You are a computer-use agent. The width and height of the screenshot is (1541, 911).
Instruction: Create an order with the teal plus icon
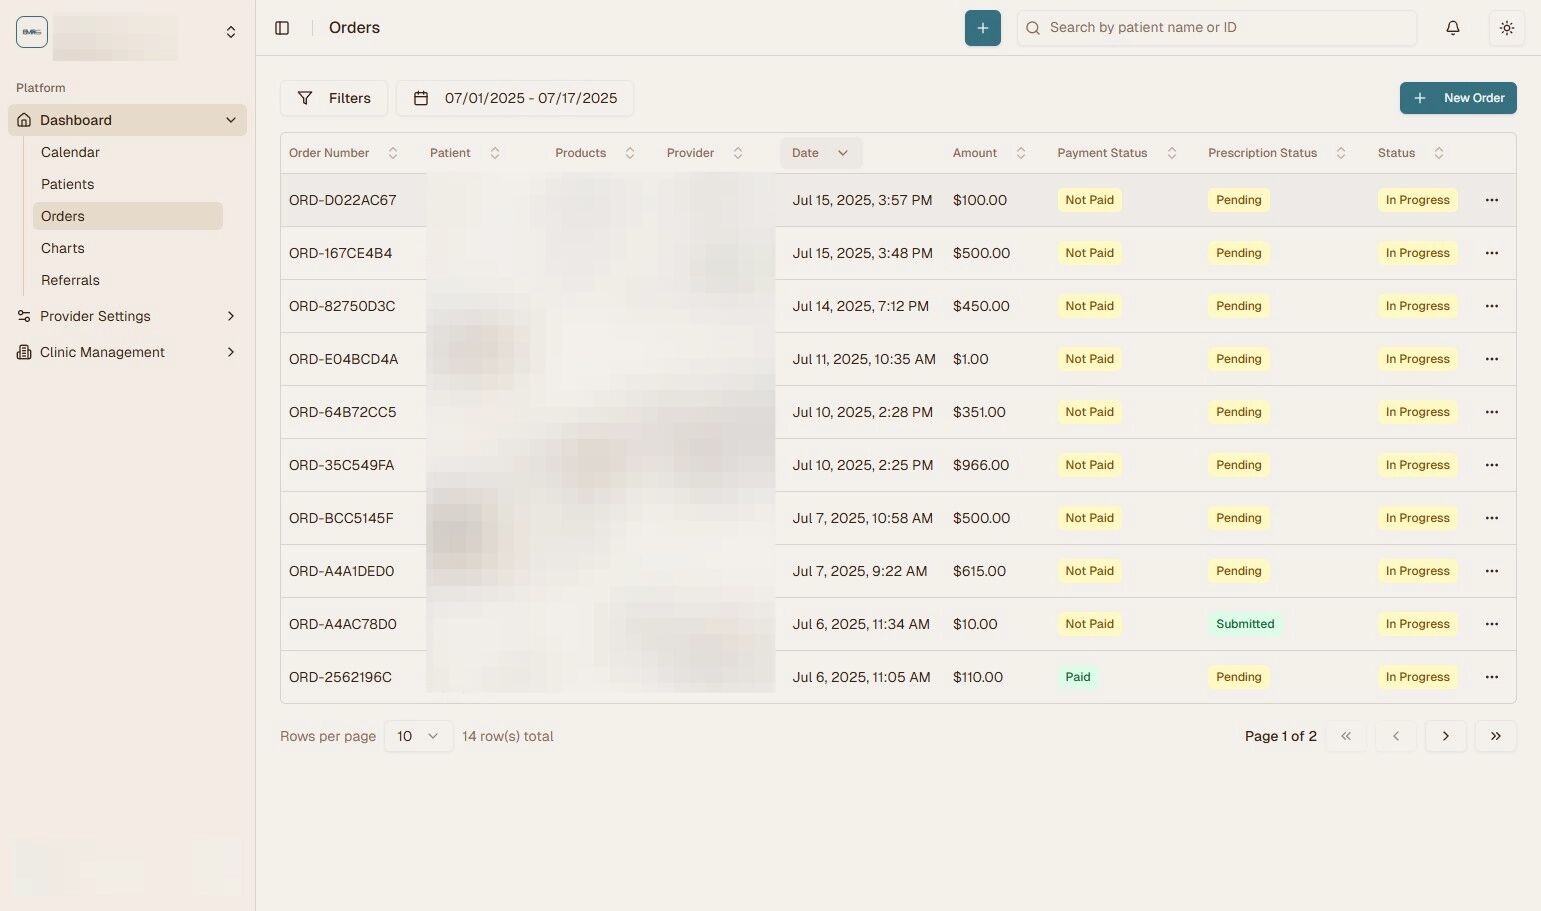[981, 27]
